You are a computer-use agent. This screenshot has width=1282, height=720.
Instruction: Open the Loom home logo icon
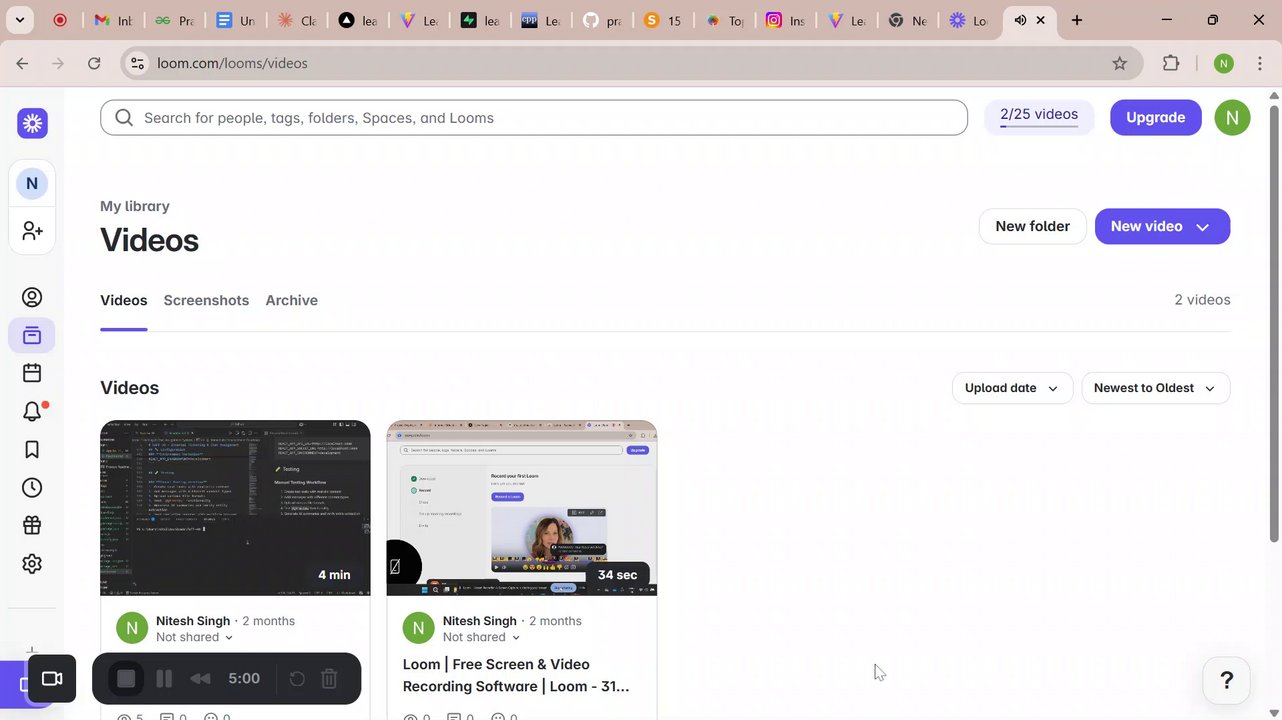[33, 123]
